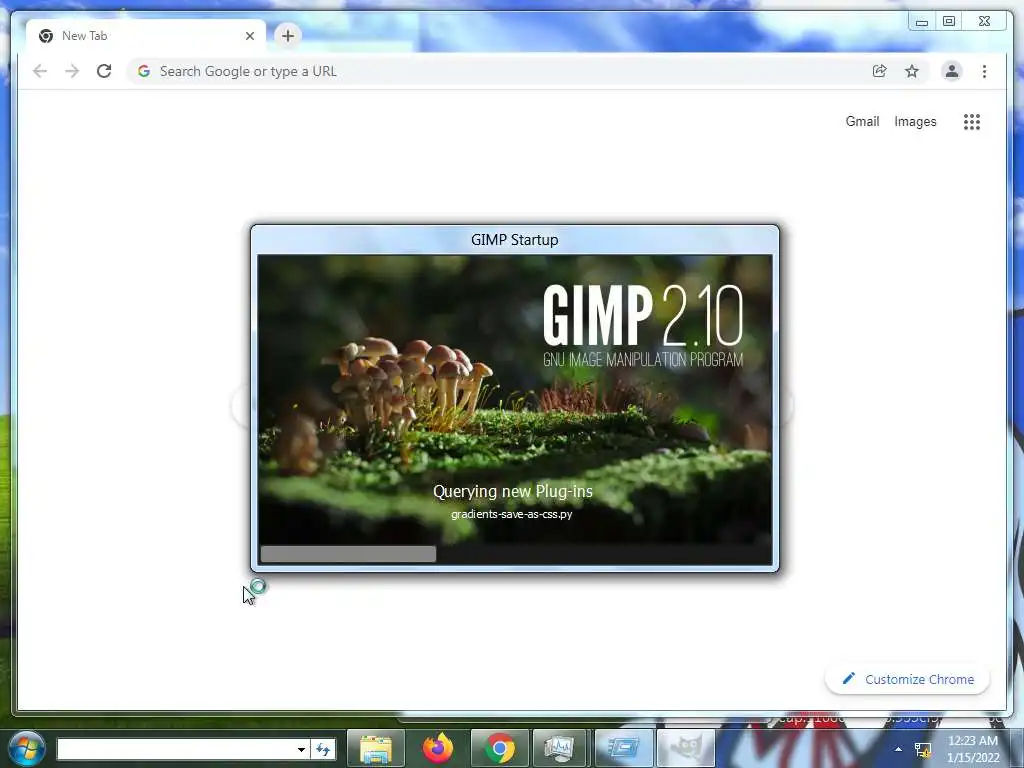Expand the taskbar address dropdown arrow
The image size is (1024, 768).
tap(301, 749)
